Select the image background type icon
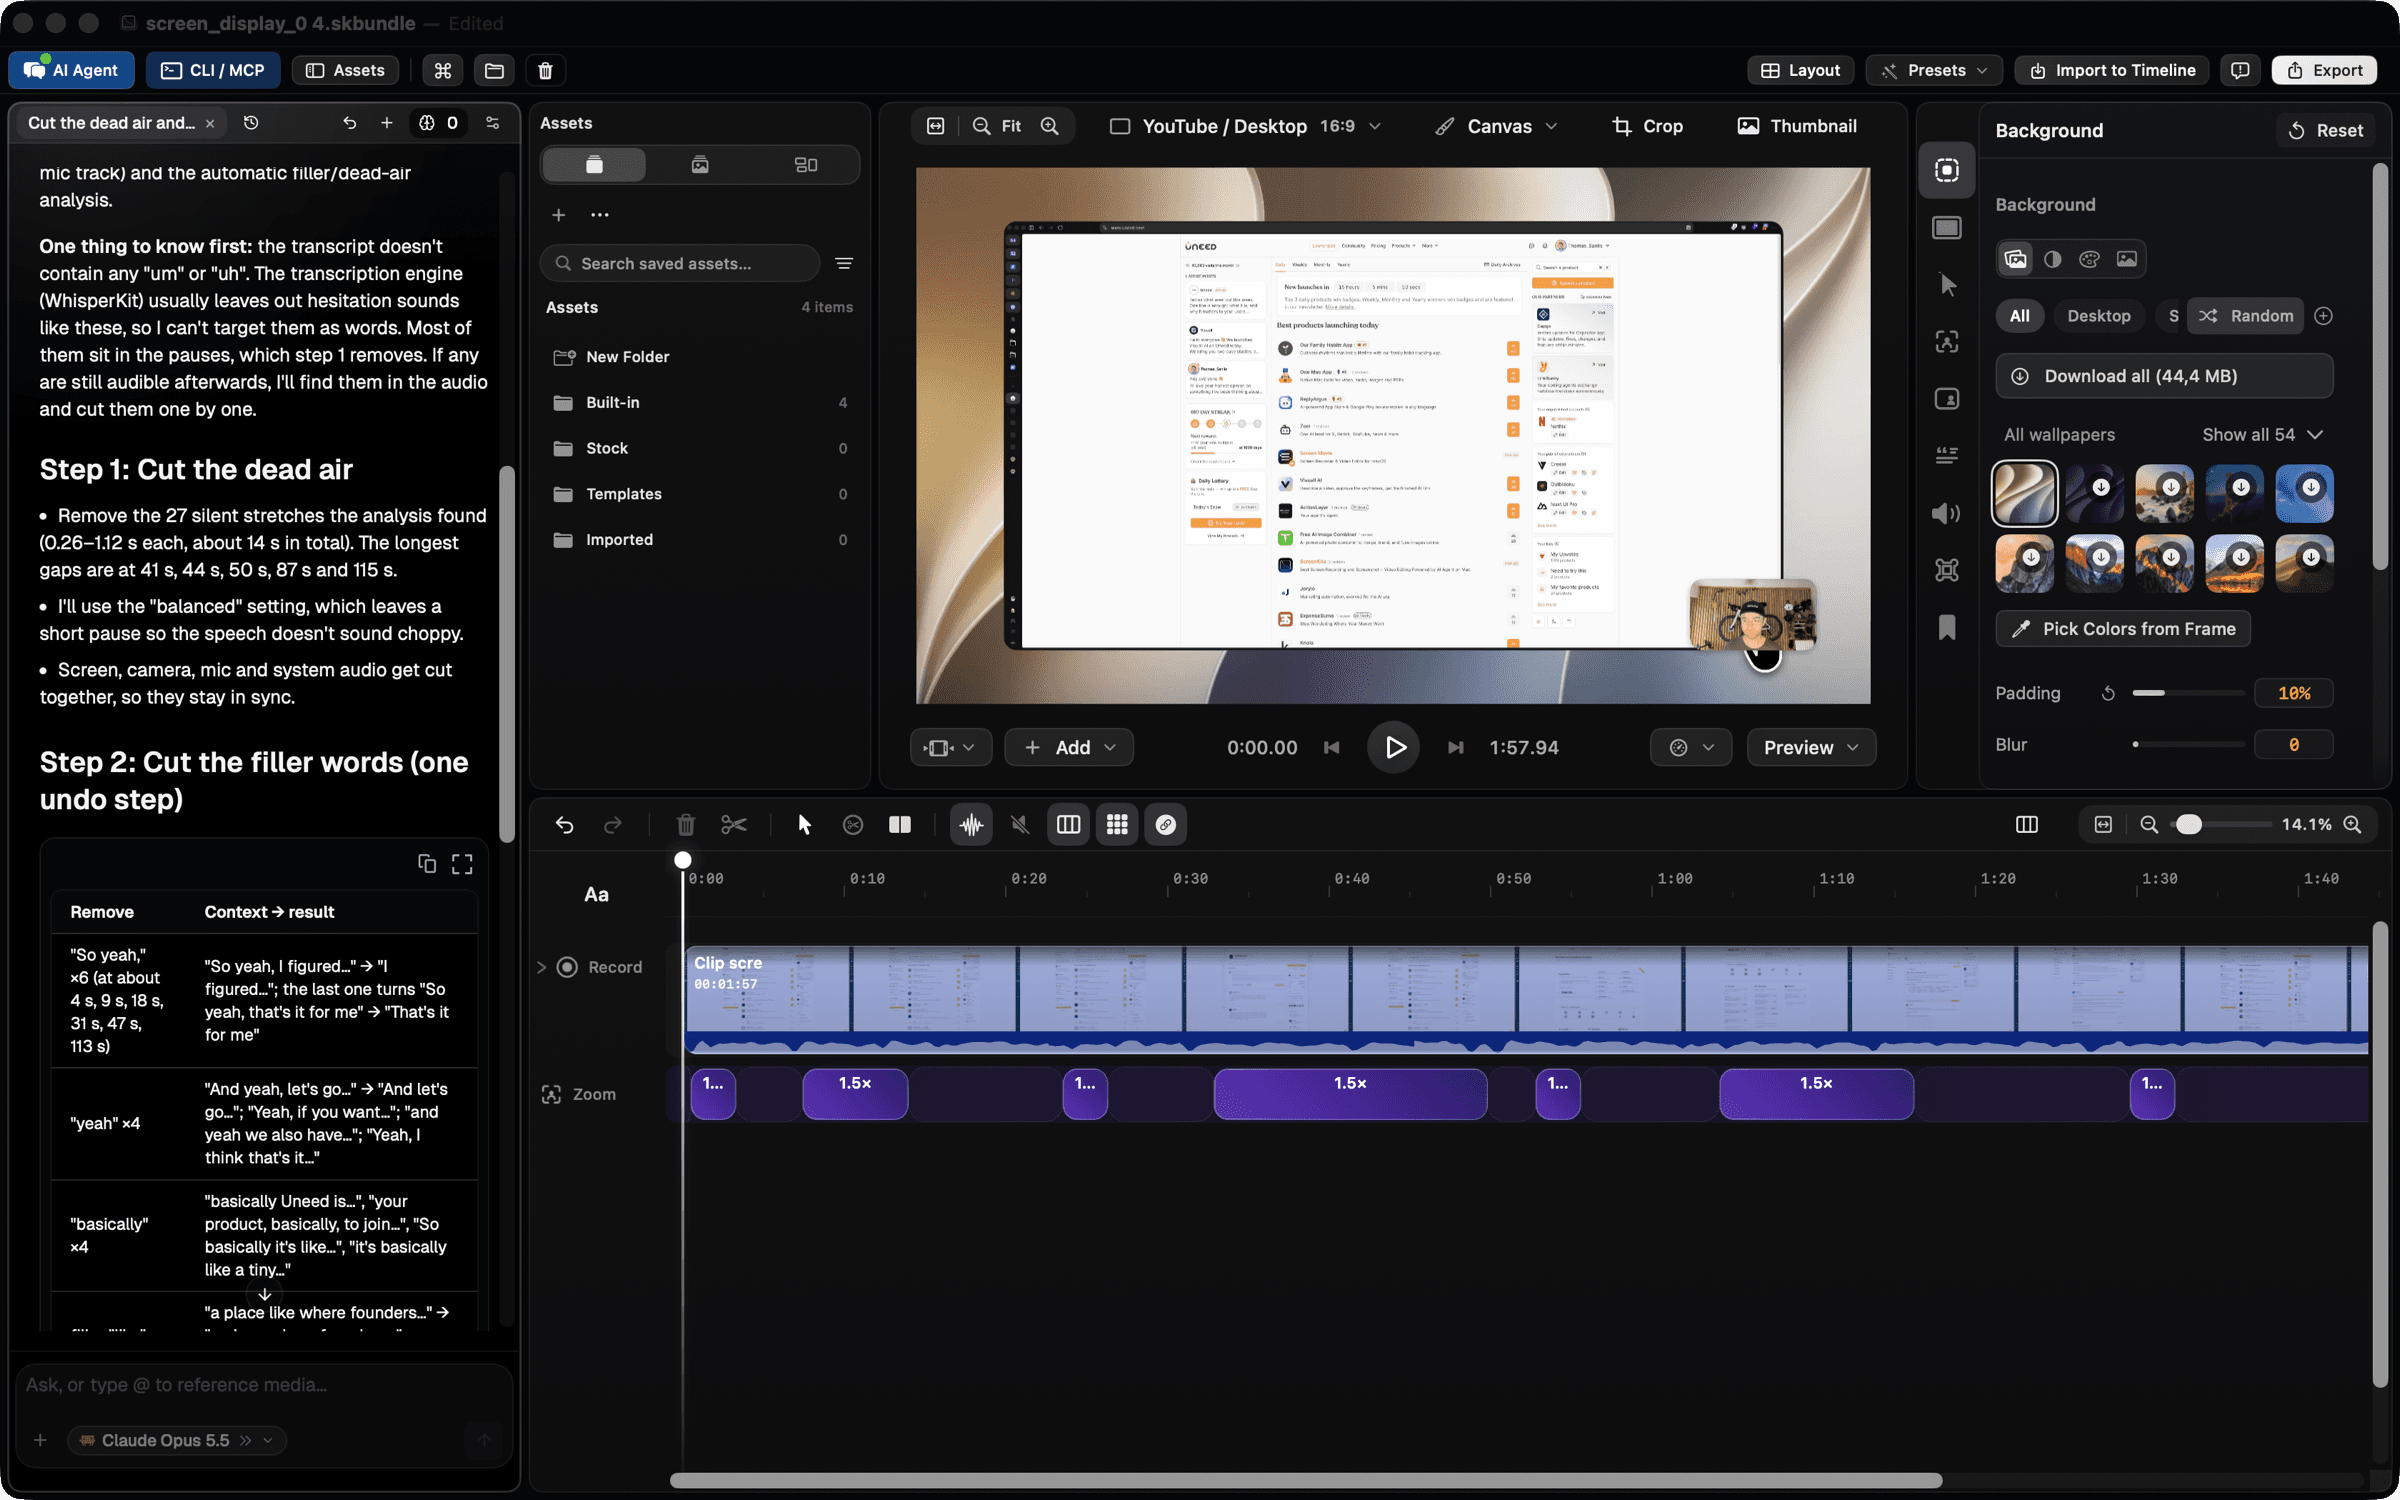Screen dimensions: 2400x1500 [x=2127, y=259]
